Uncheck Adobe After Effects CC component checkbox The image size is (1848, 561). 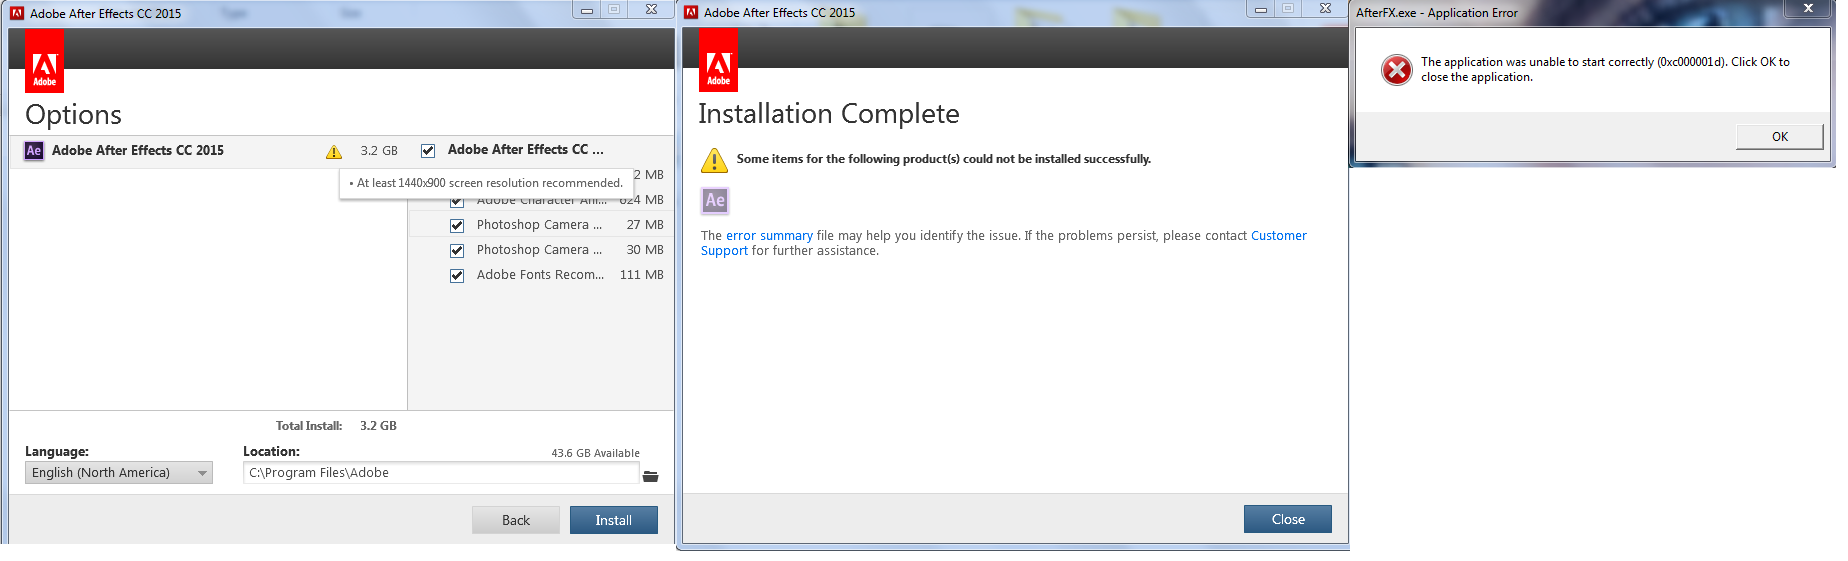tap(428, 151)
